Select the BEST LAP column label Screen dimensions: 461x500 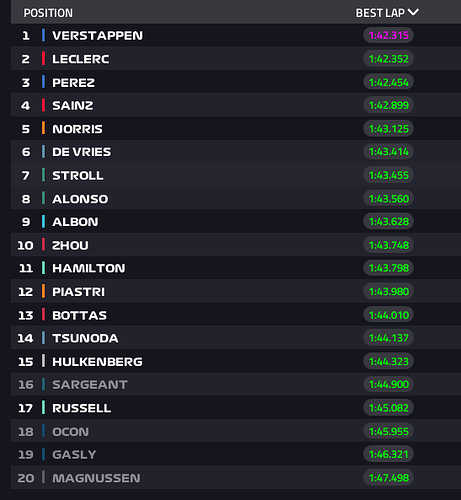coord(380,13)
